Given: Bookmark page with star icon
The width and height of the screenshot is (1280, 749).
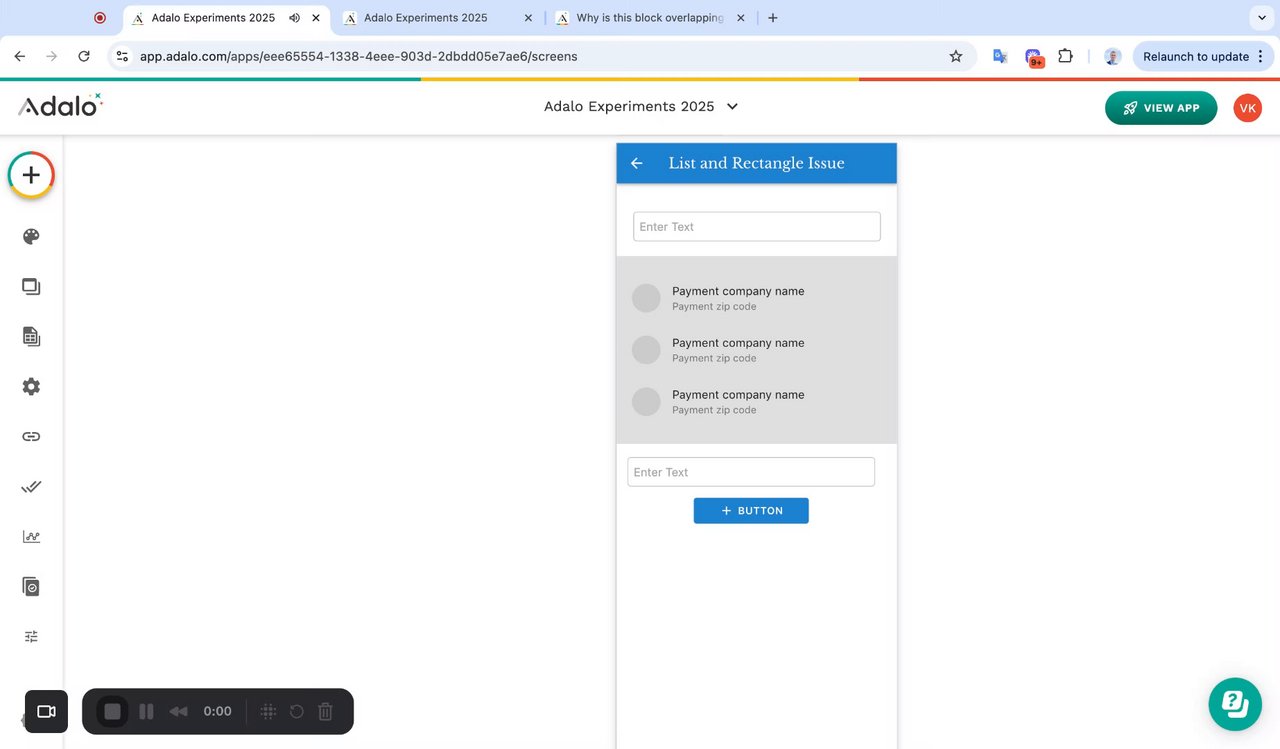Looking at the screenshot, I should click(956, 56).
